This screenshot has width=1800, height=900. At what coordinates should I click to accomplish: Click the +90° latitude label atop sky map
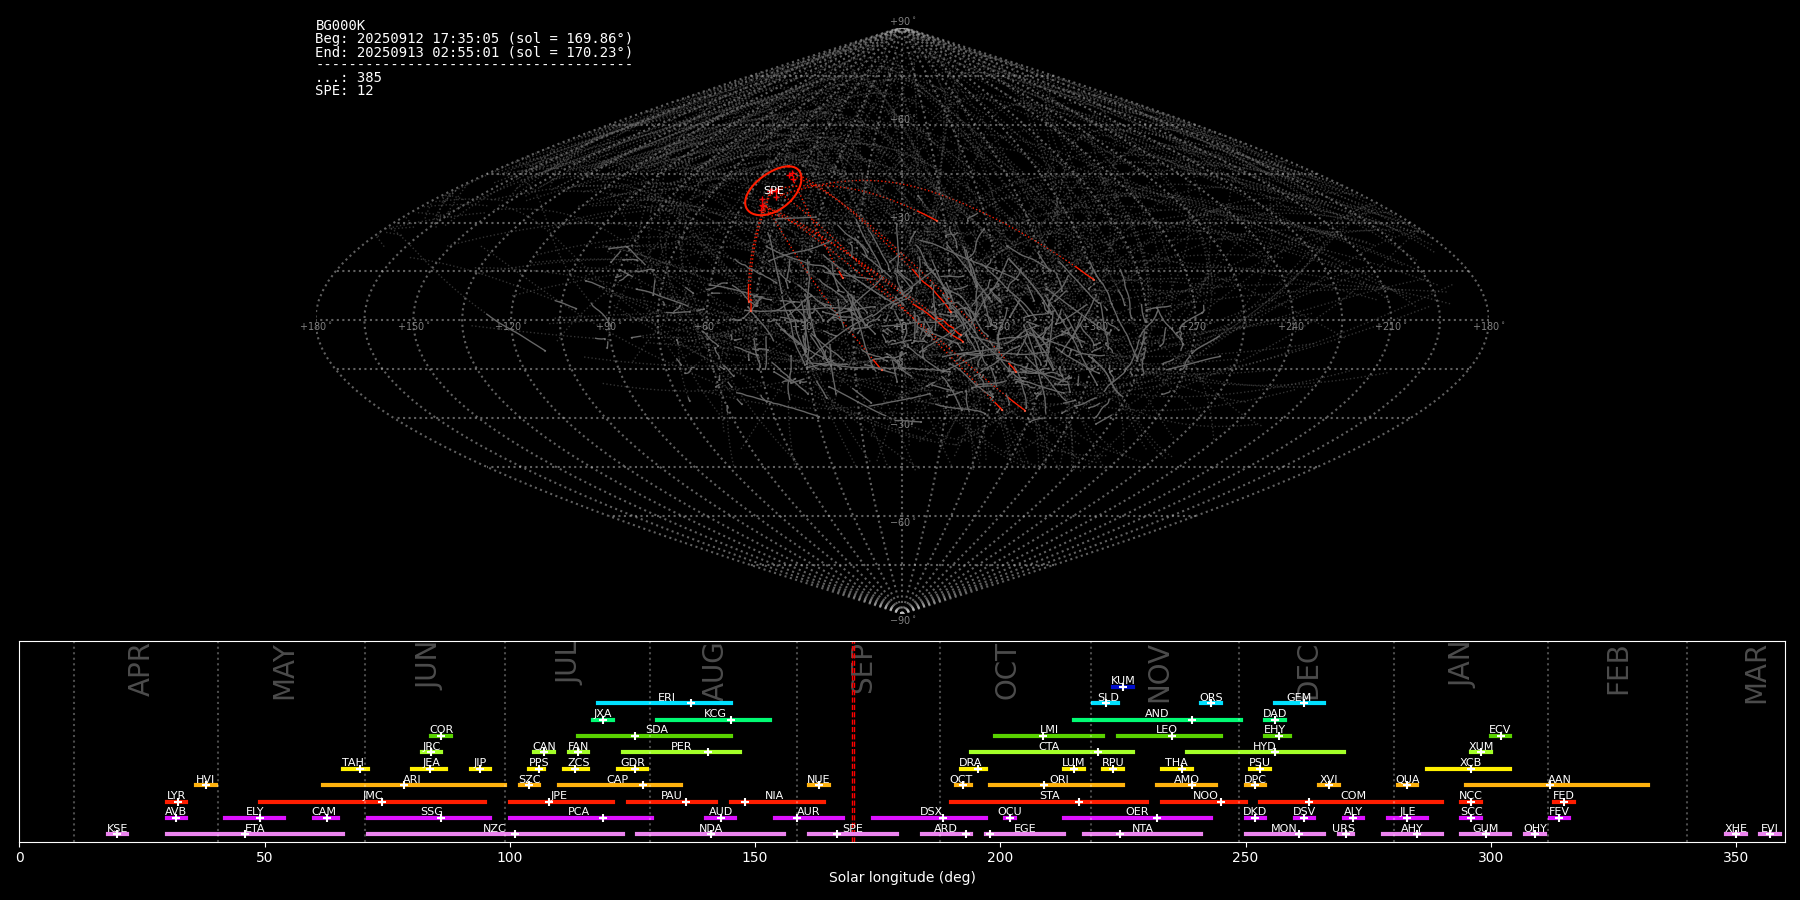click(x=902, y=22)
